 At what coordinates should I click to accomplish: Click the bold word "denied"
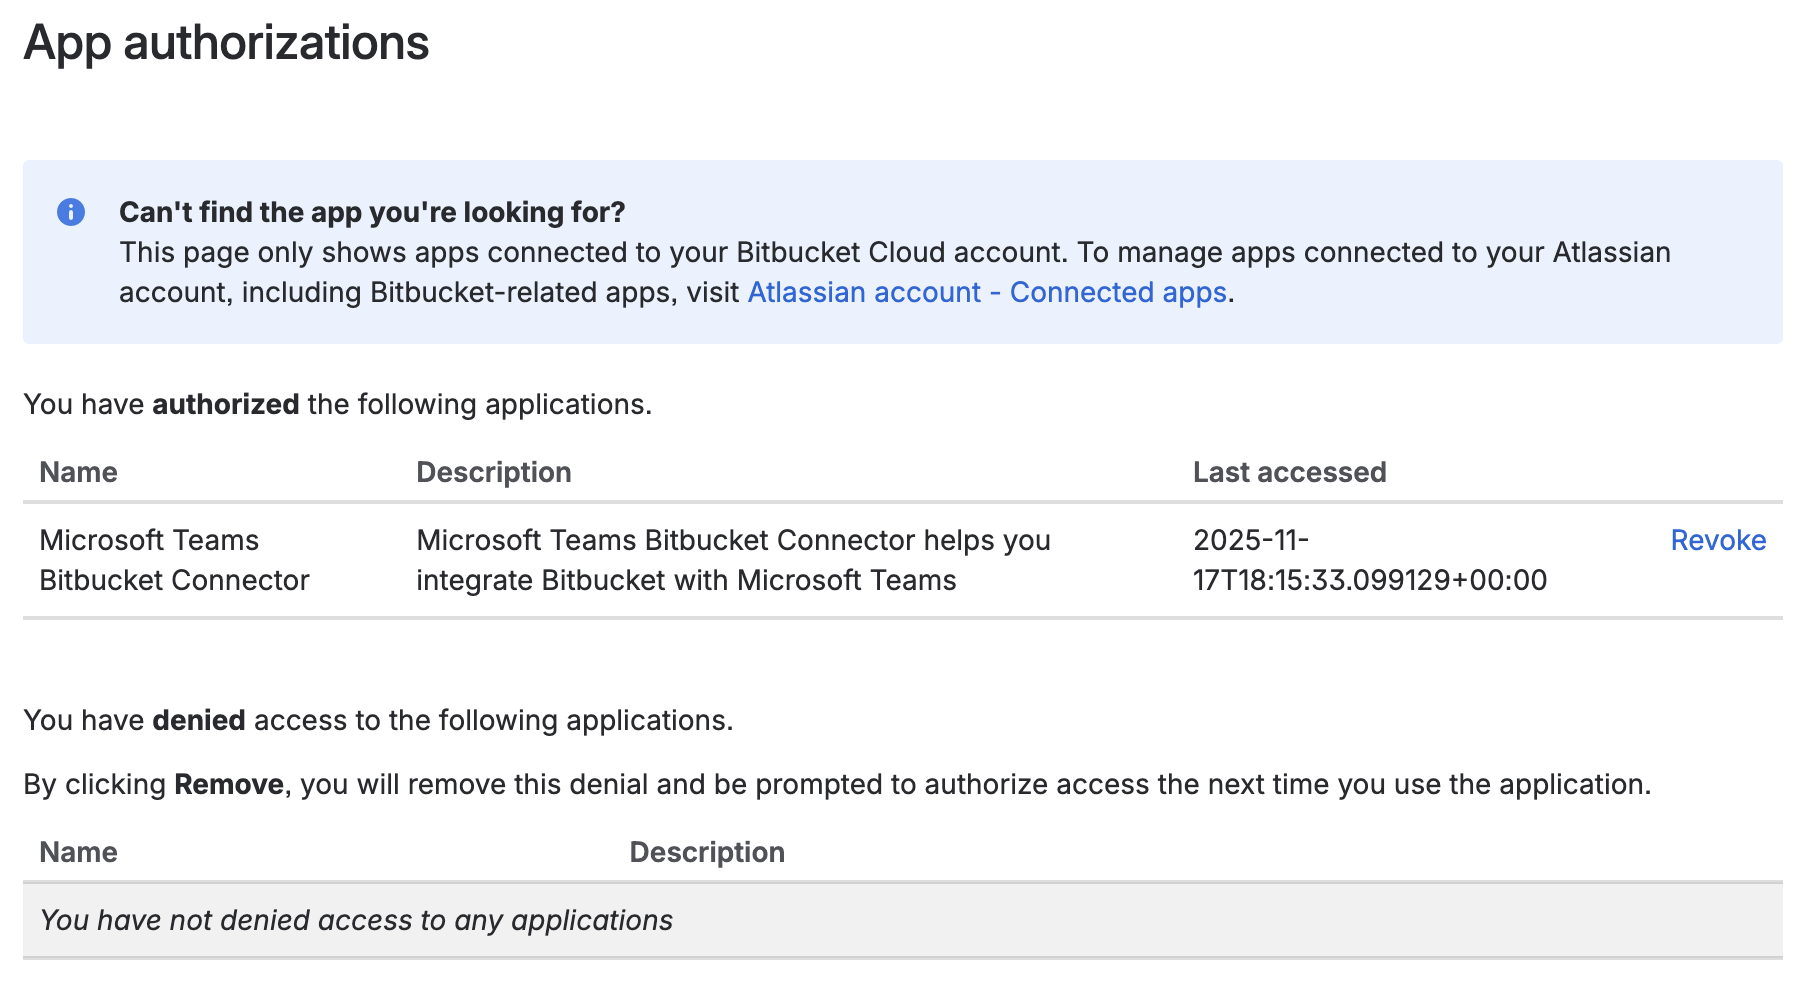pyautogui.click(x=198, y=720)
